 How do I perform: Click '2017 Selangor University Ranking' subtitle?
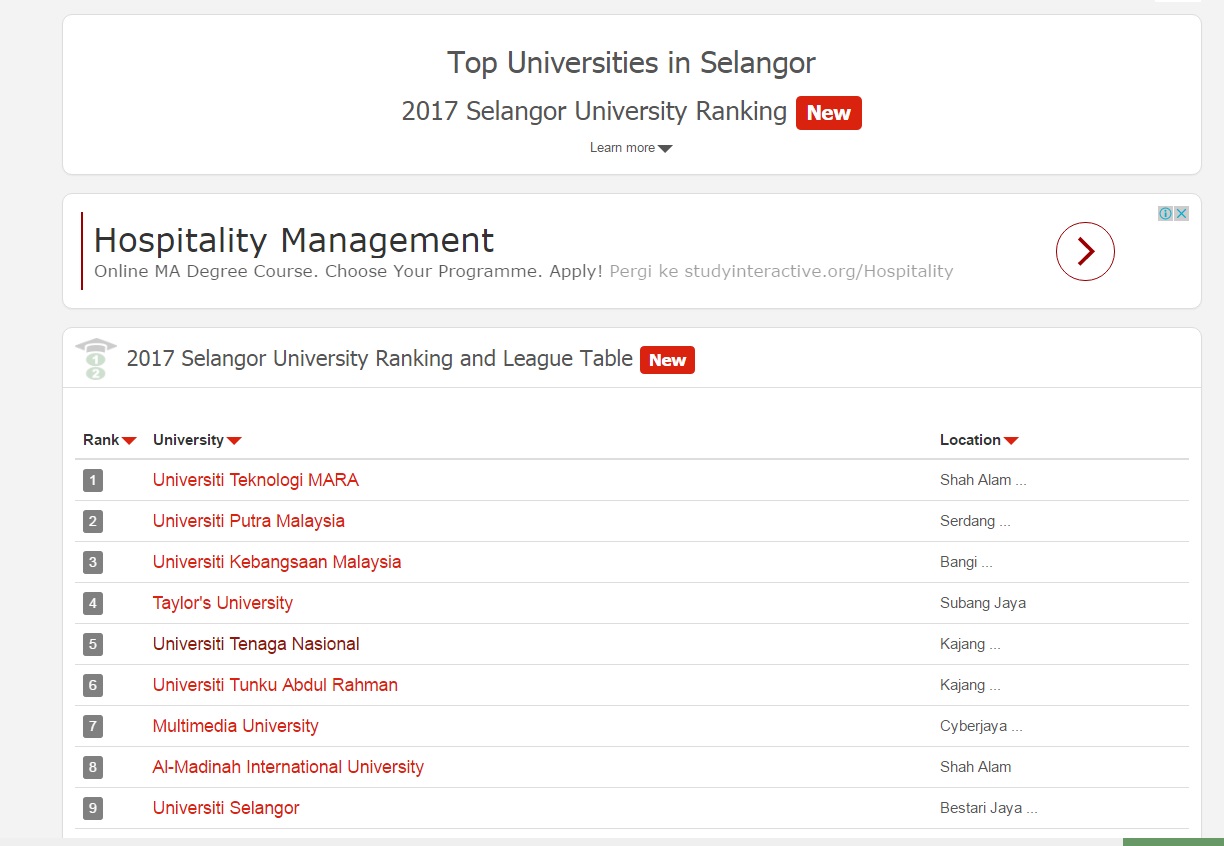594,111
